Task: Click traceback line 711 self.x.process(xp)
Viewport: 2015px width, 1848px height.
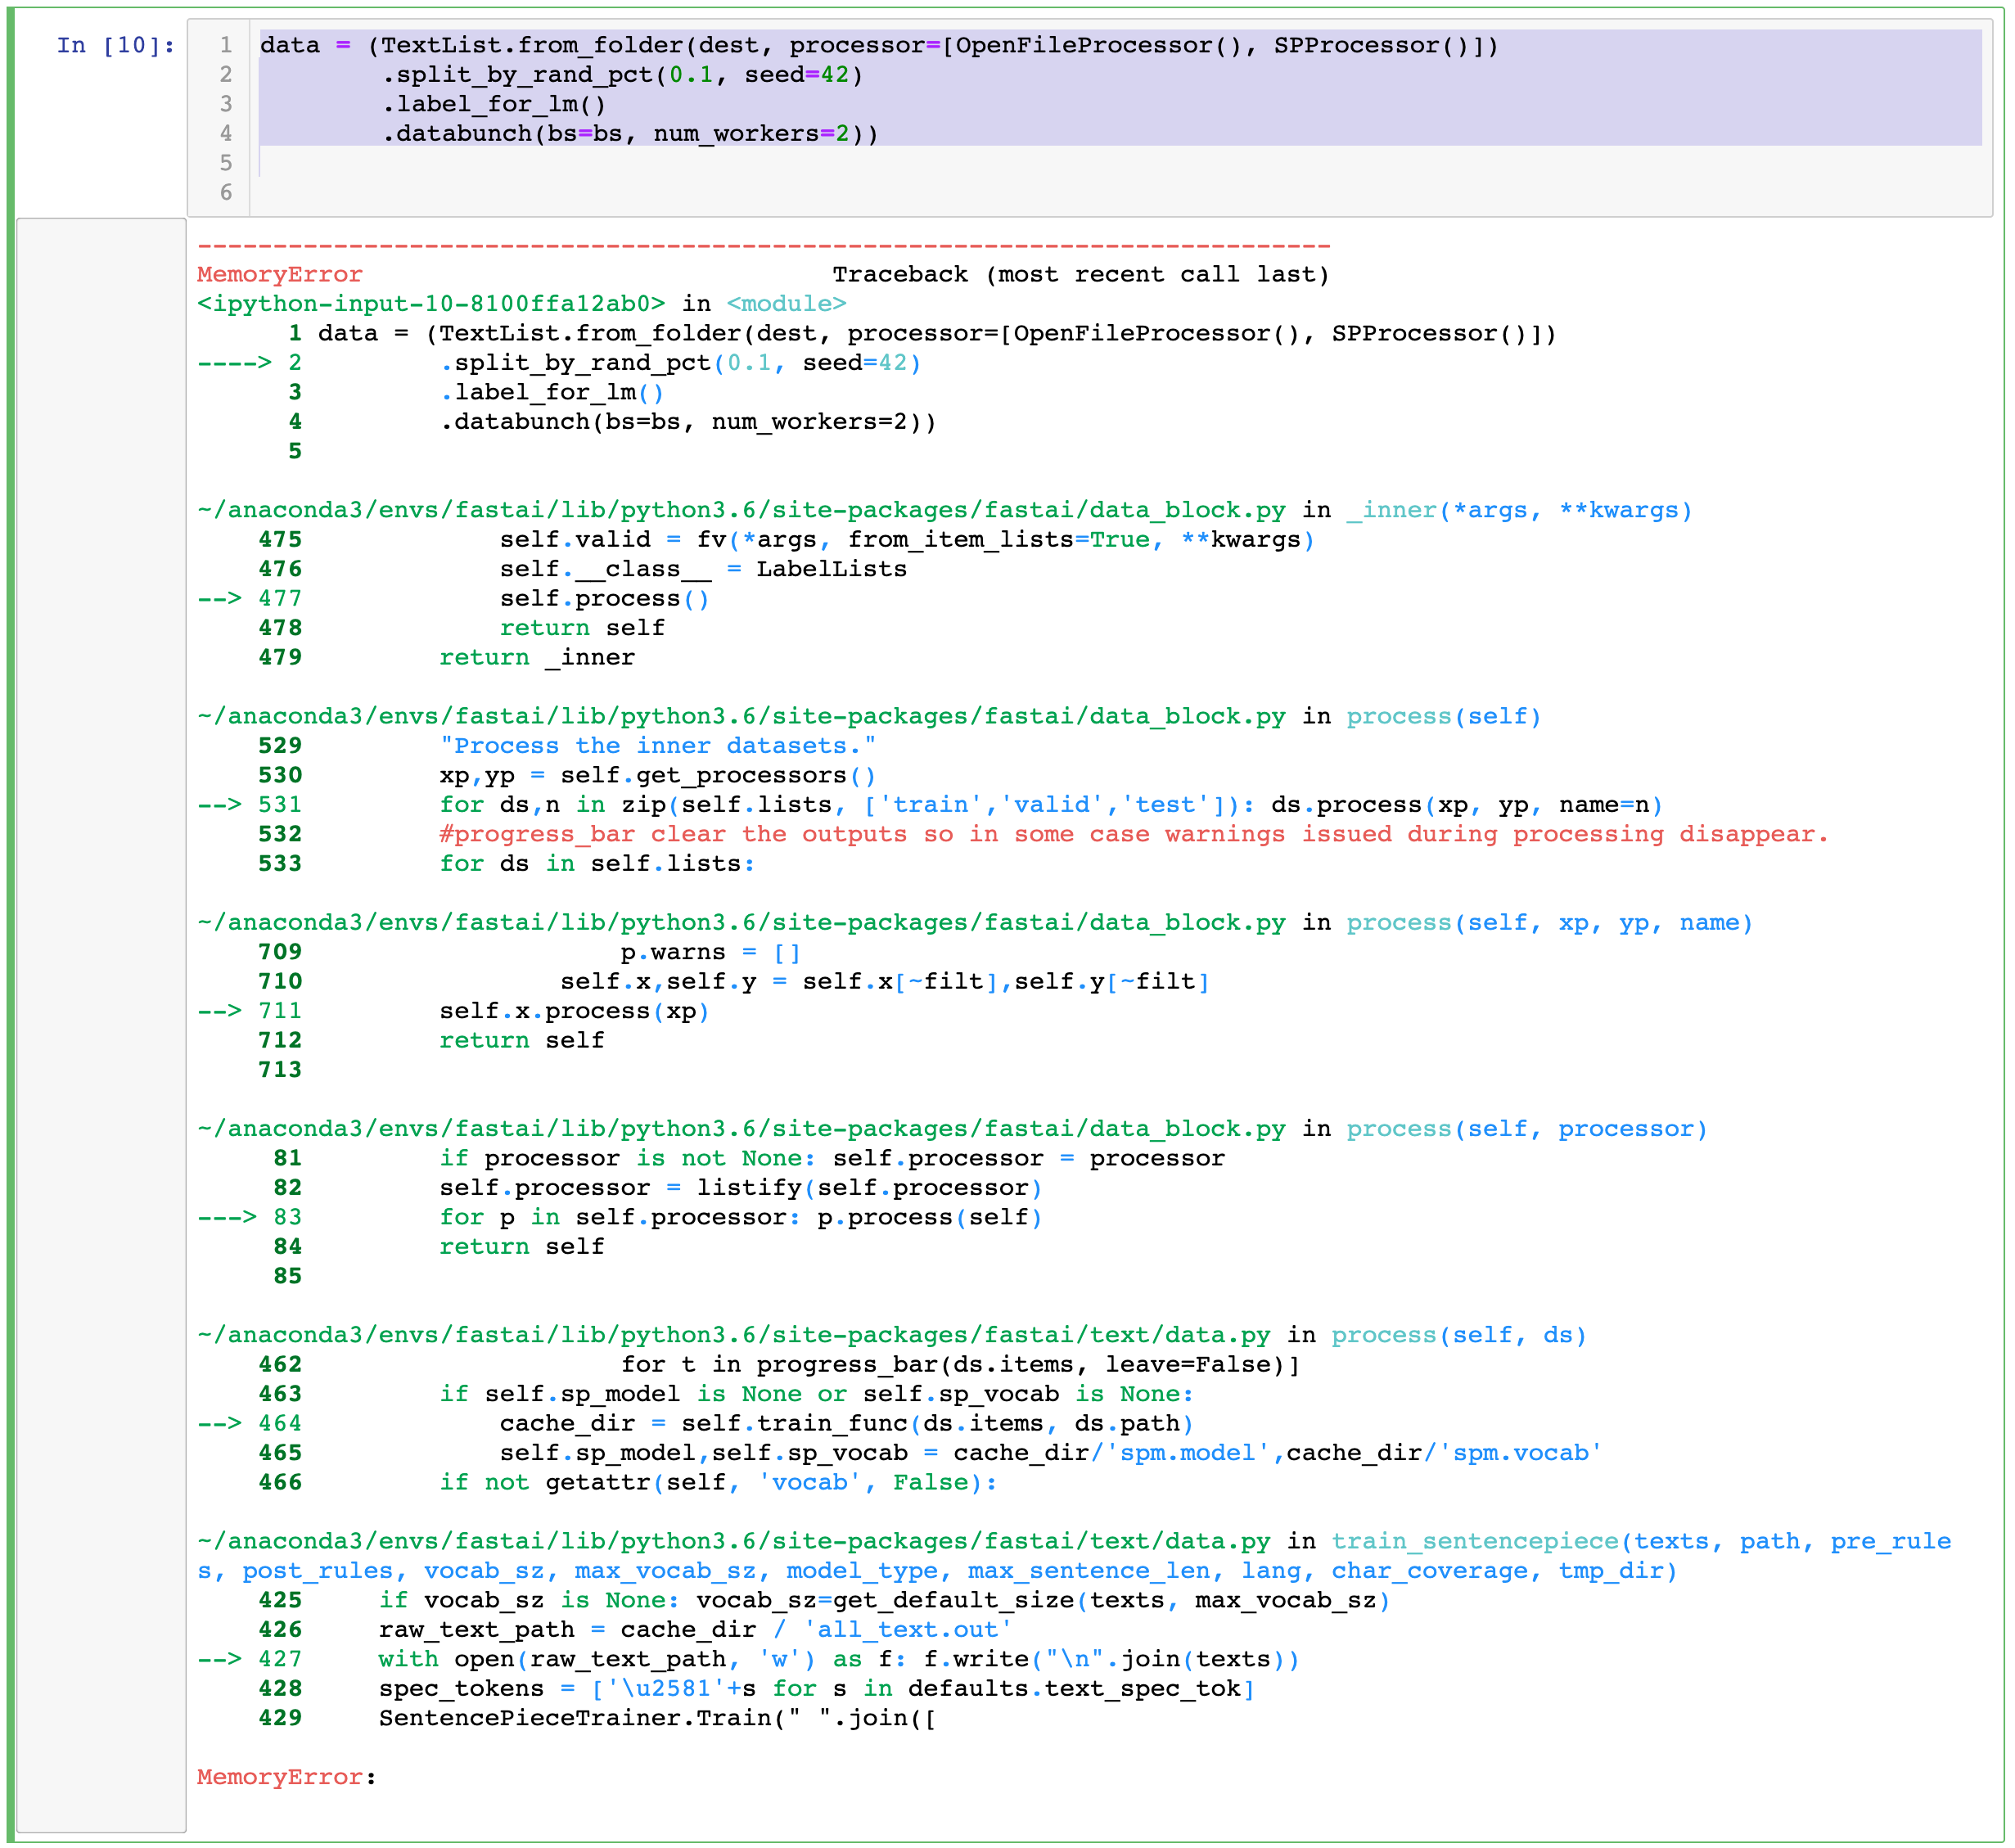Action: tap(574, 1012)
